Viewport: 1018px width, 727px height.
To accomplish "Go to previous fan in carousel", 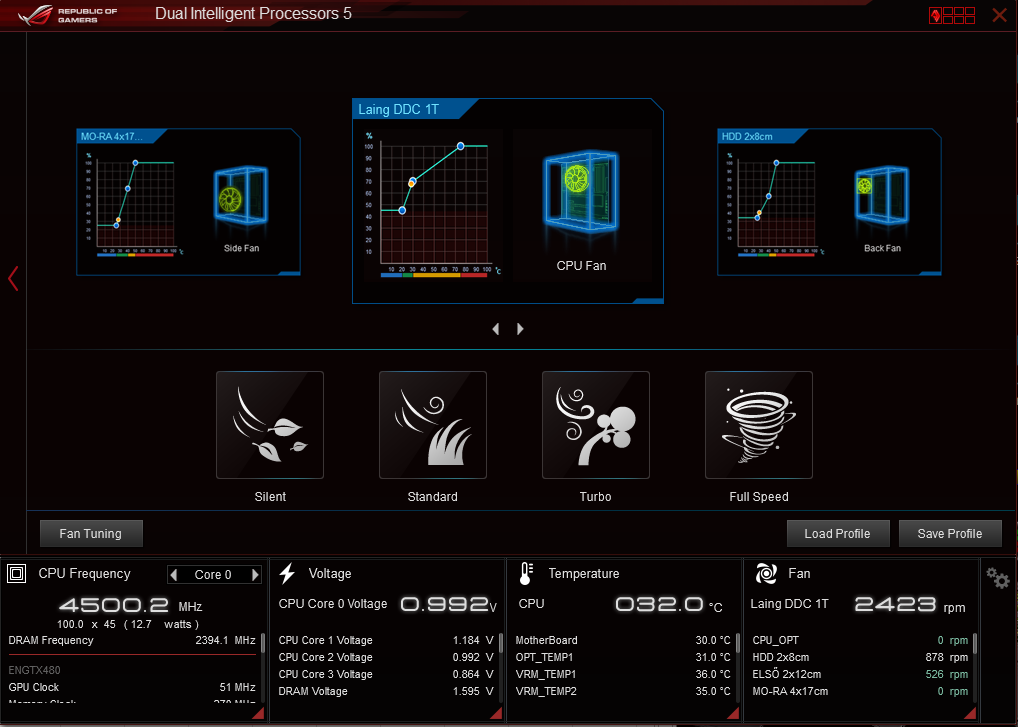I will pos(496,329).
